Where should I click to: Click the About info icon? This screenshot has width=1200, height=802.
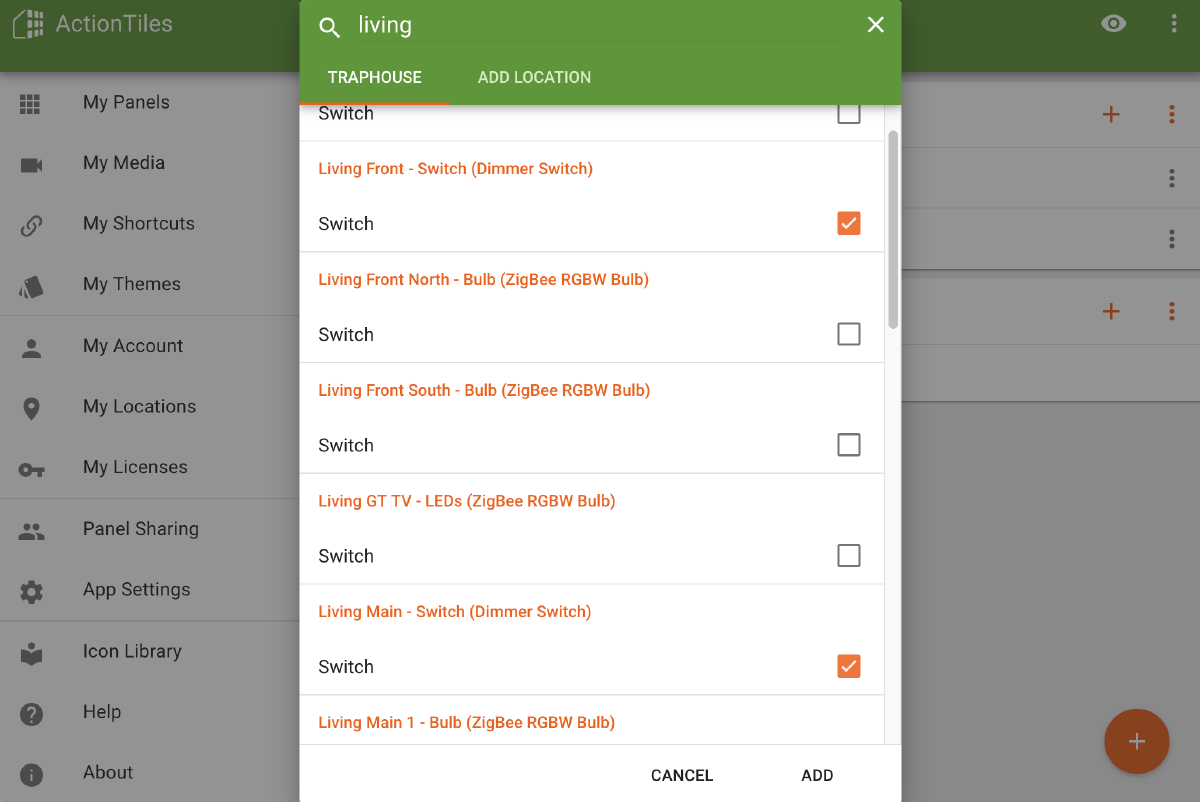(31, 775)
